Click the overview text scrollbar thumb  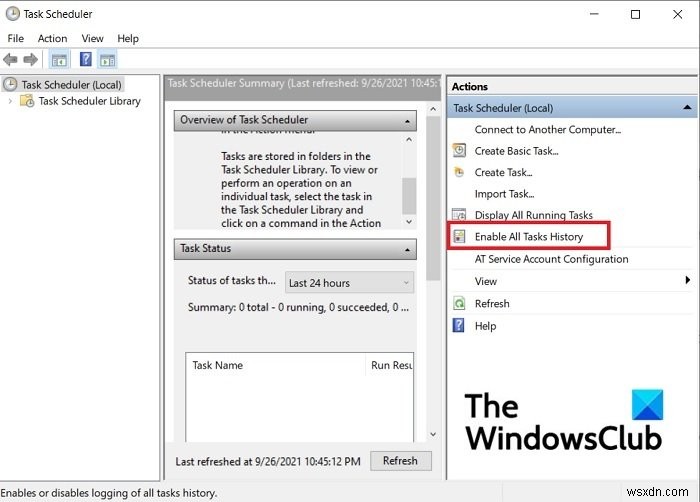(x=409, y=196)
